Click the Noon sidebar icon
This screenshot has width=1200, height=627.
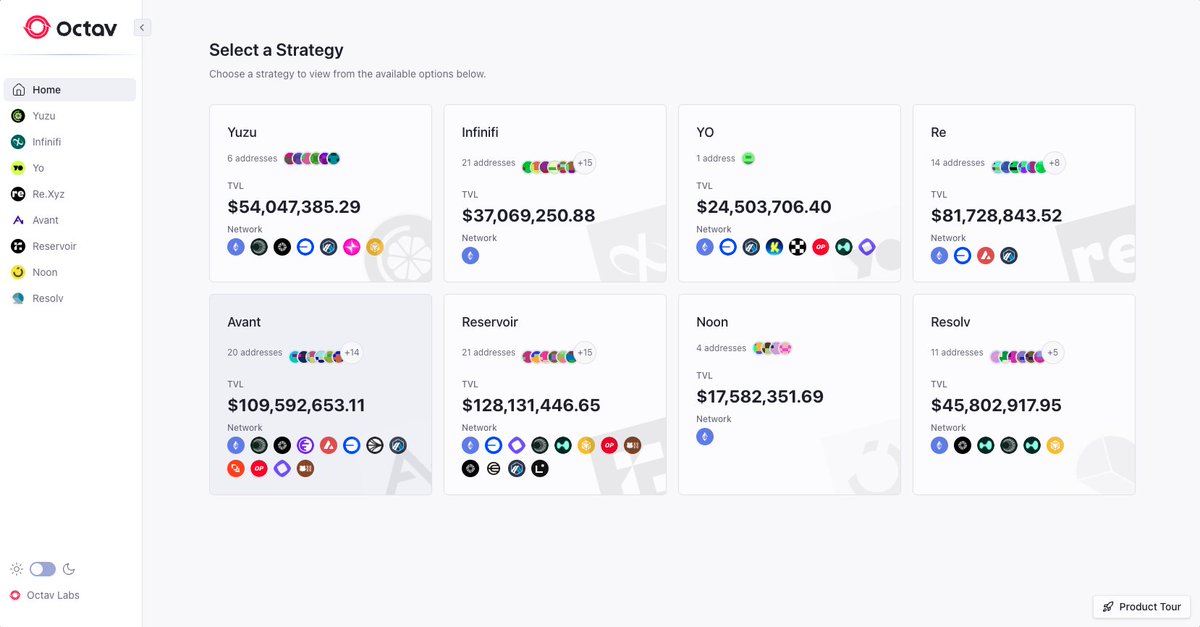tap(18, 272)
